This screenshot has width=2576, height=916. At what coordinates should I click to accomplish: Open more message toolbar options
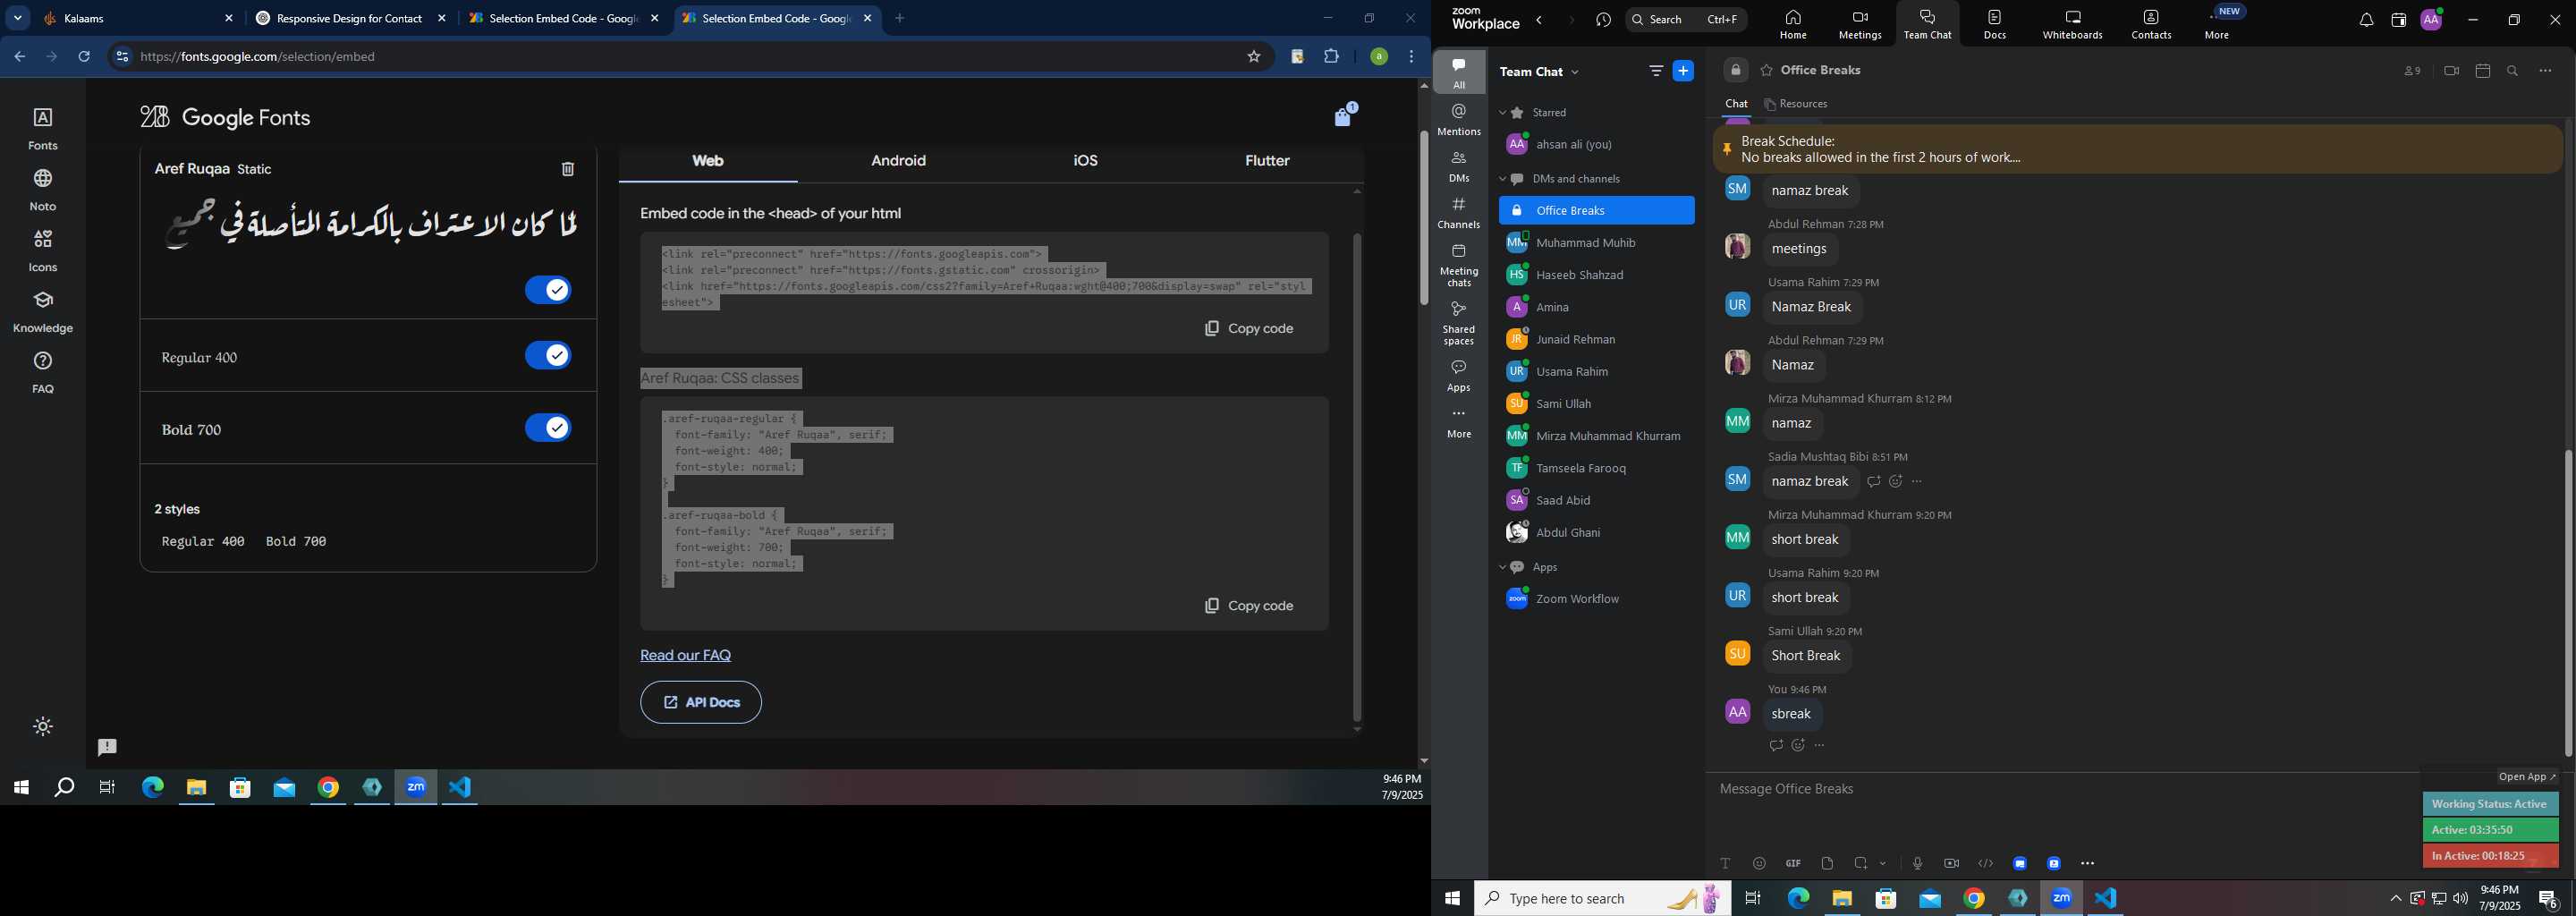pos(2088,863)
